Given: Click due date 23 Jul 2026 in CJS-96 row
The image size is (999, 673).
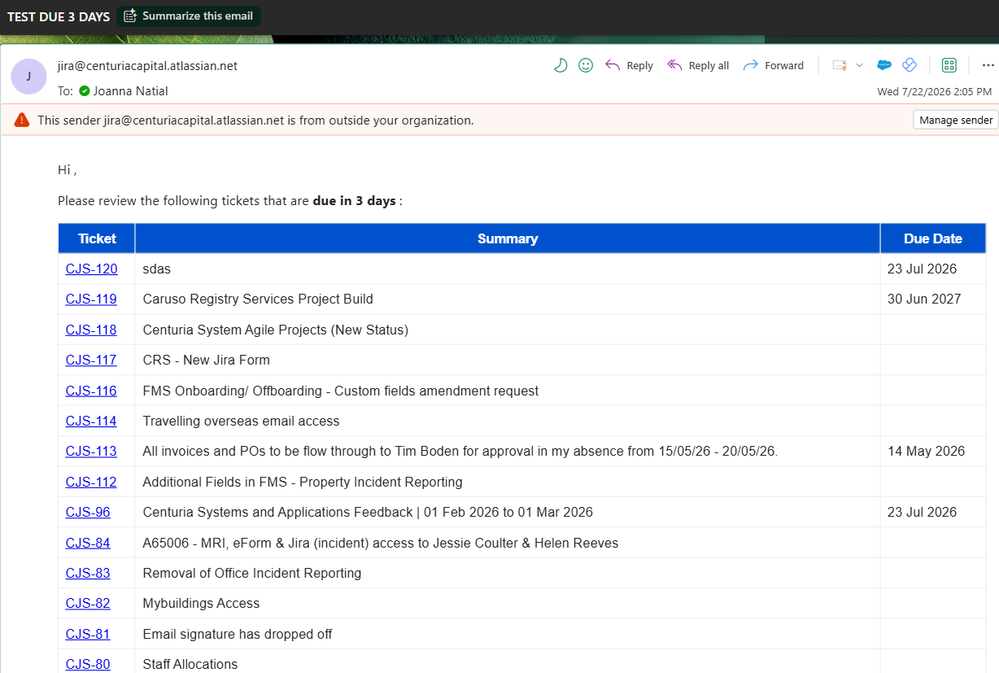Looking at the screenshot, I should (922, 512).
